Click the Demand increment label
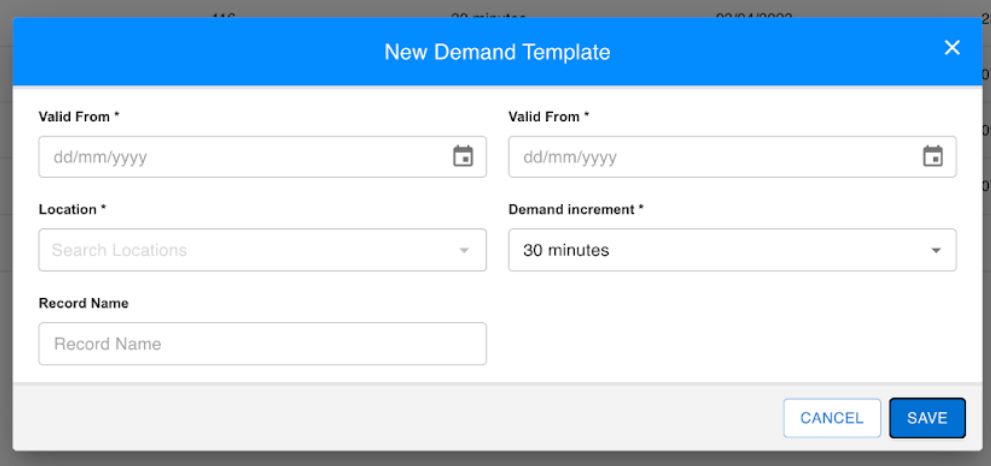The height and width of the screenshot is (466, 991). point(576,210)
